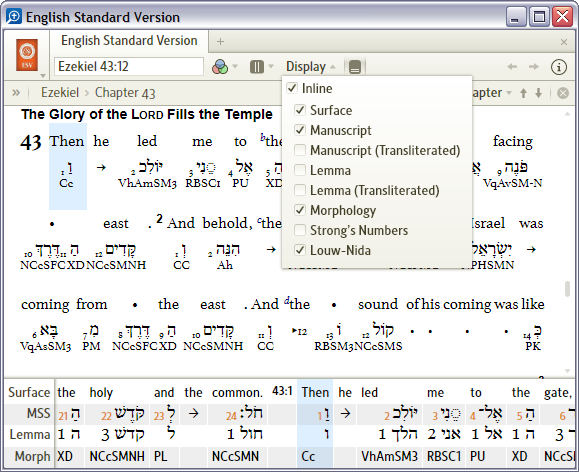Click 'holy' in the interlinear Surface row
The height and width of the screenshot is (472, 579).
coord(101,393)
